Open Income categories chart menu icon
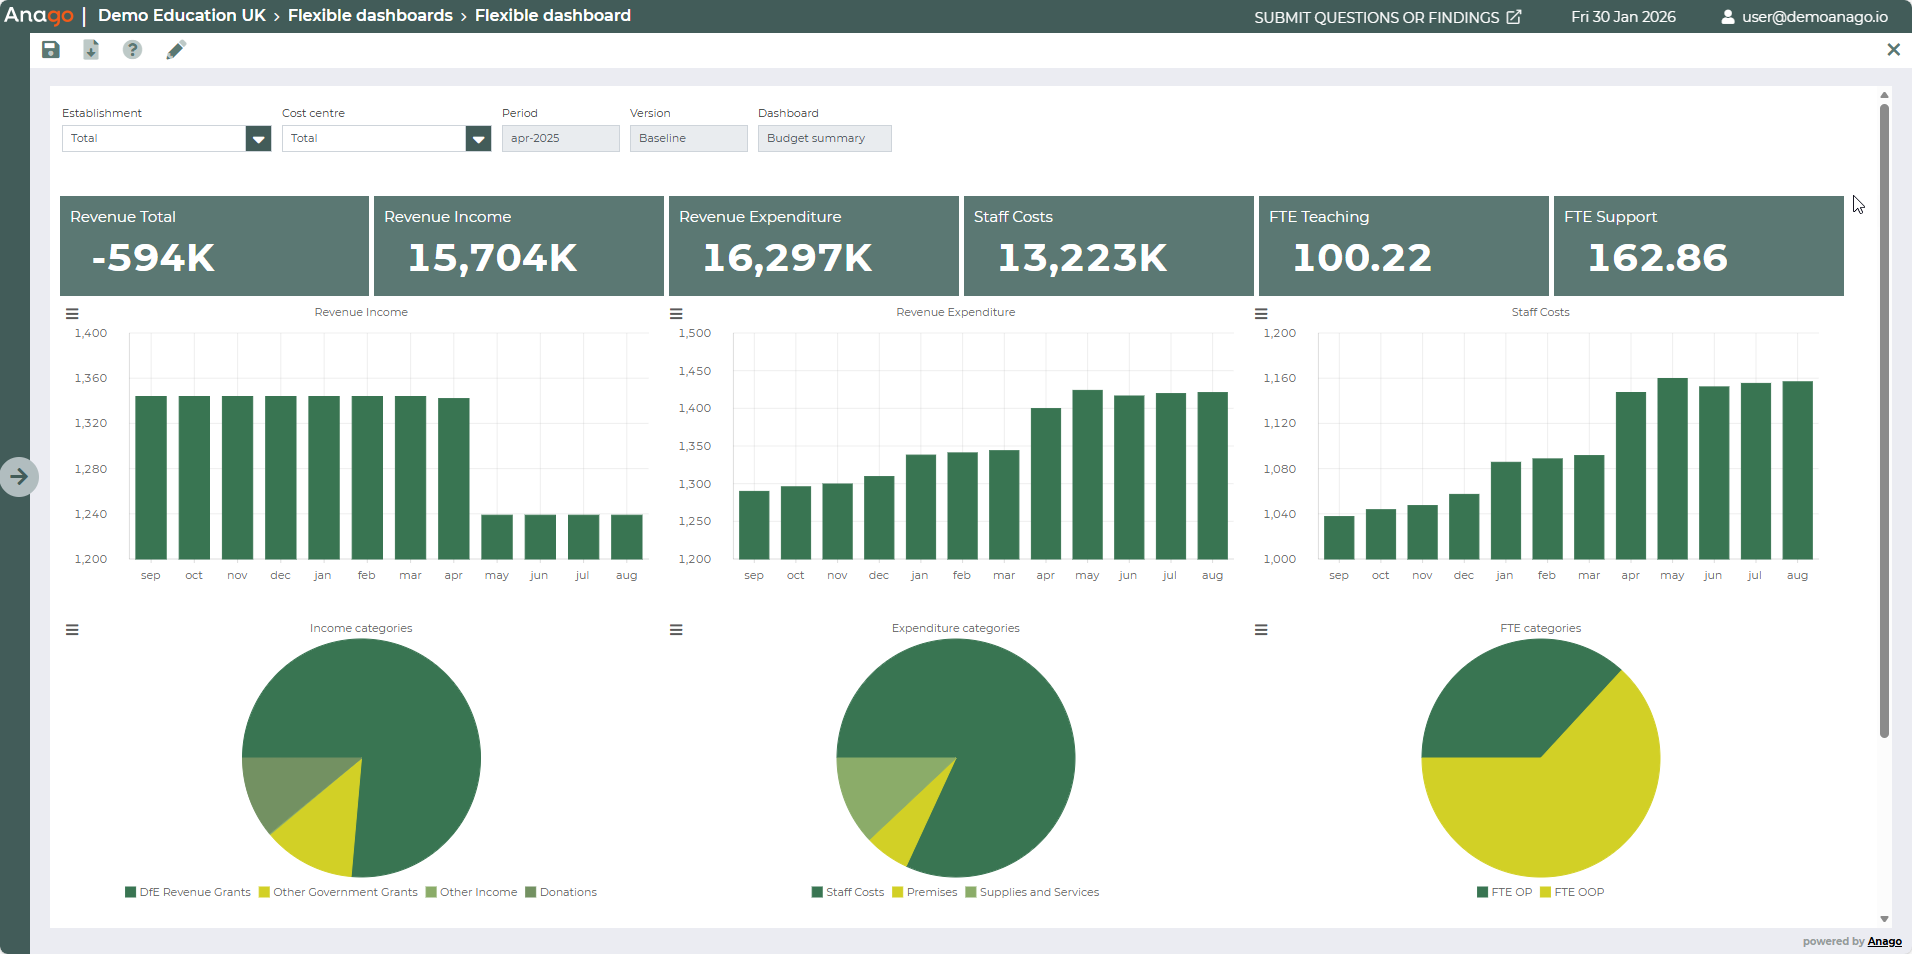 coord(72,630)
